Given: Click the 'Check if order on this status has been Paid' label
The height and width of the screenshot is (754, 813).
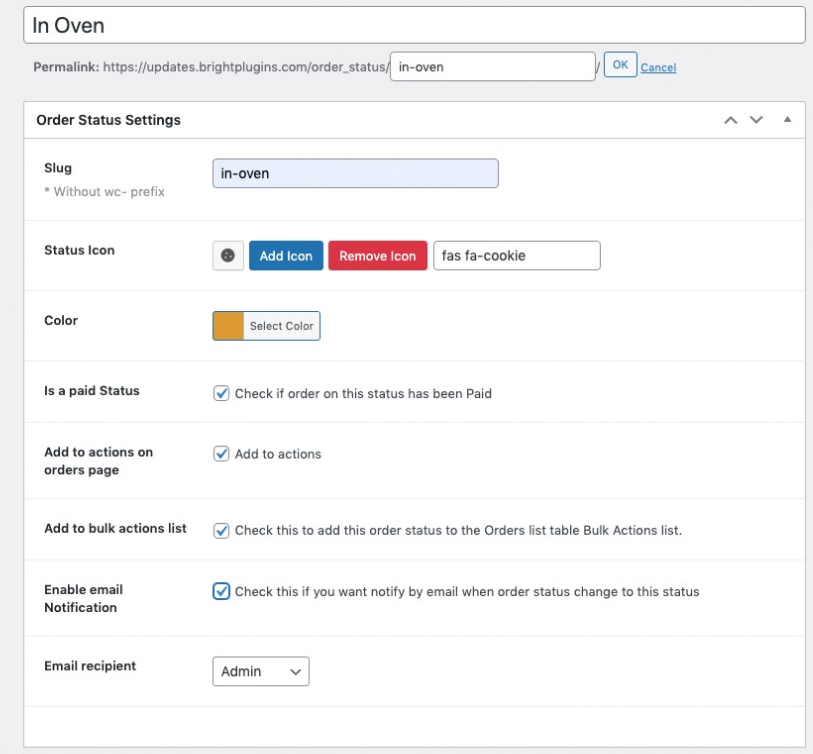Looking at the screenshot, I should [x=363, y=394].
